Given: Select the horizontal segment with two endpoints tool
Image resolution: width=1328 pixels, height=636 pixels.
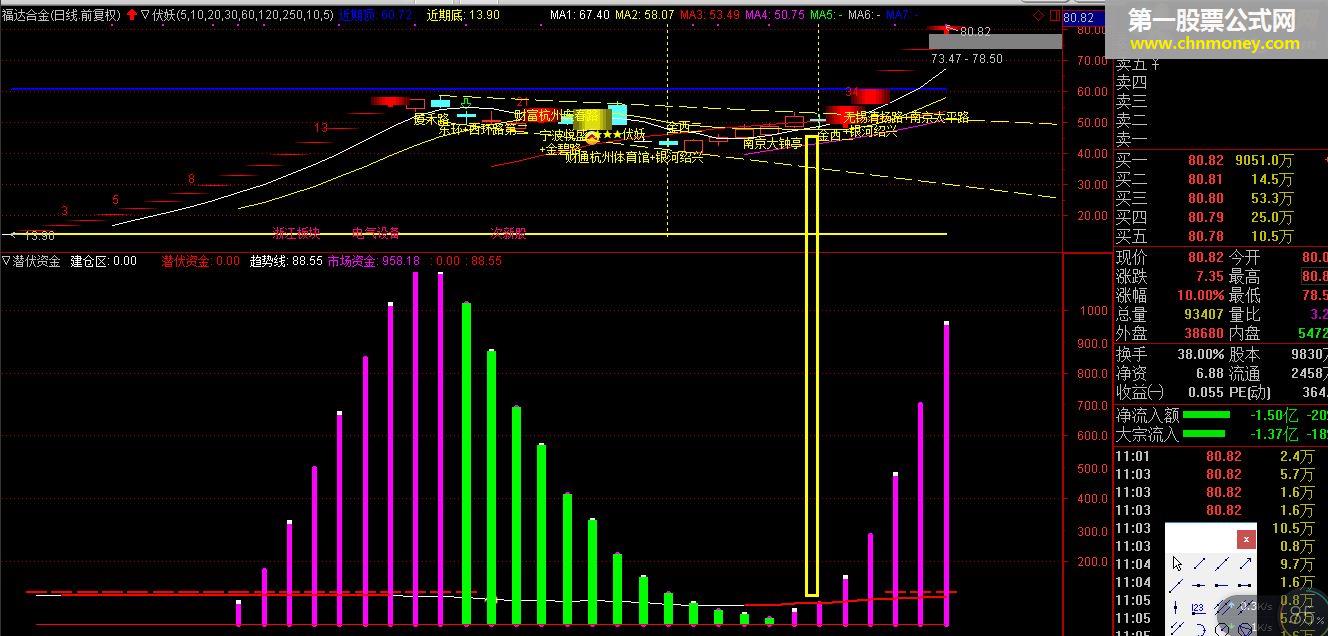Looking at the screenshot, I should point(1244,585).
